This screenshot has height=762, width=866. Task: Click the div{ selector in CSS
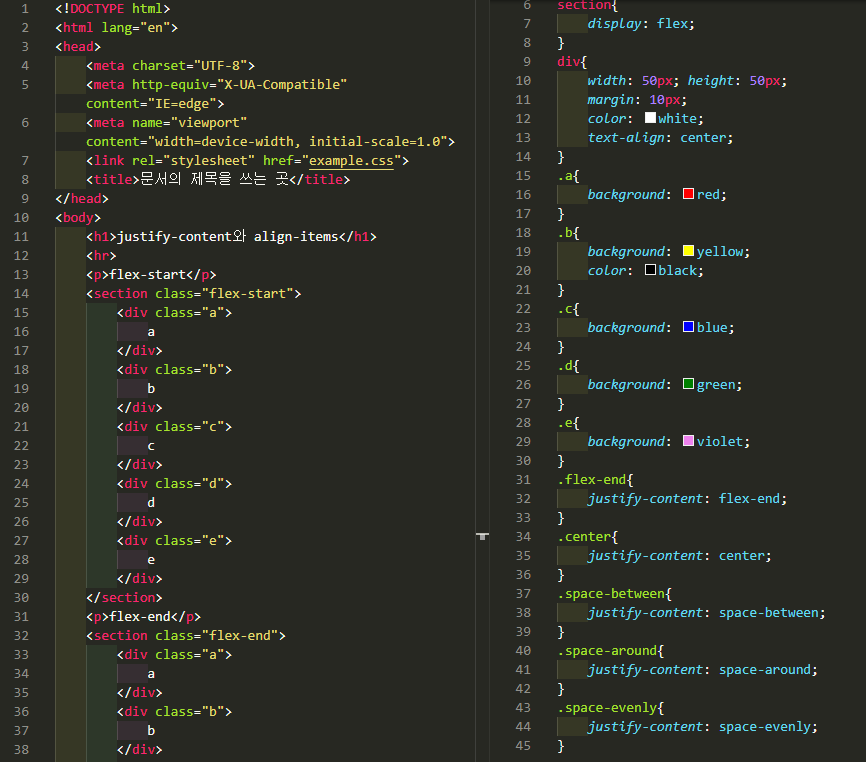572,62
